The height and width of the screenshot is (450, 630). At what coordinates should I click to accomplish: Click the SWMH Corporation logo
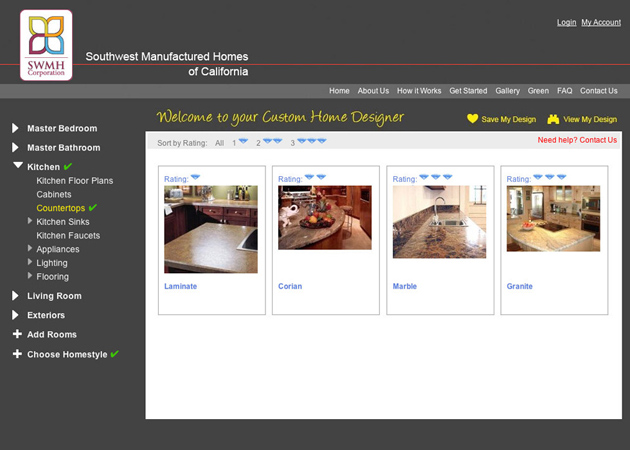click(x=46, y=45)
